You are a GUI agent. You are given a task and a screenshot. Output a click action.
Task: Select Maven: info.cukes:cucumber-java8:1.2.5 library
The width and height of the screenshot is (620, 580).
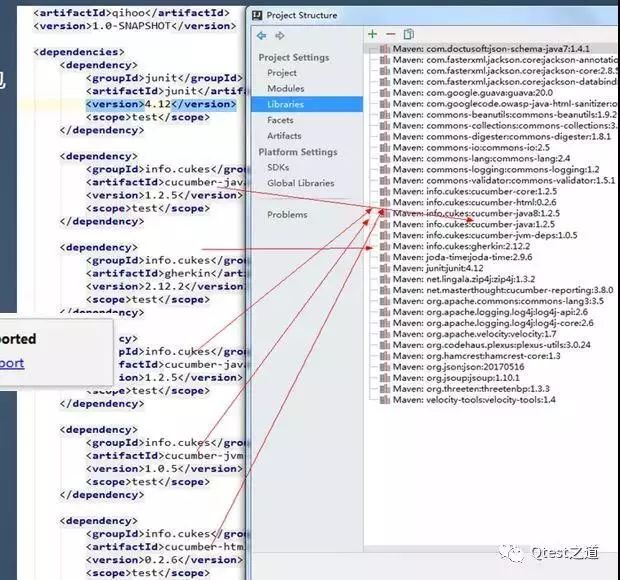(x=476, y=213)
